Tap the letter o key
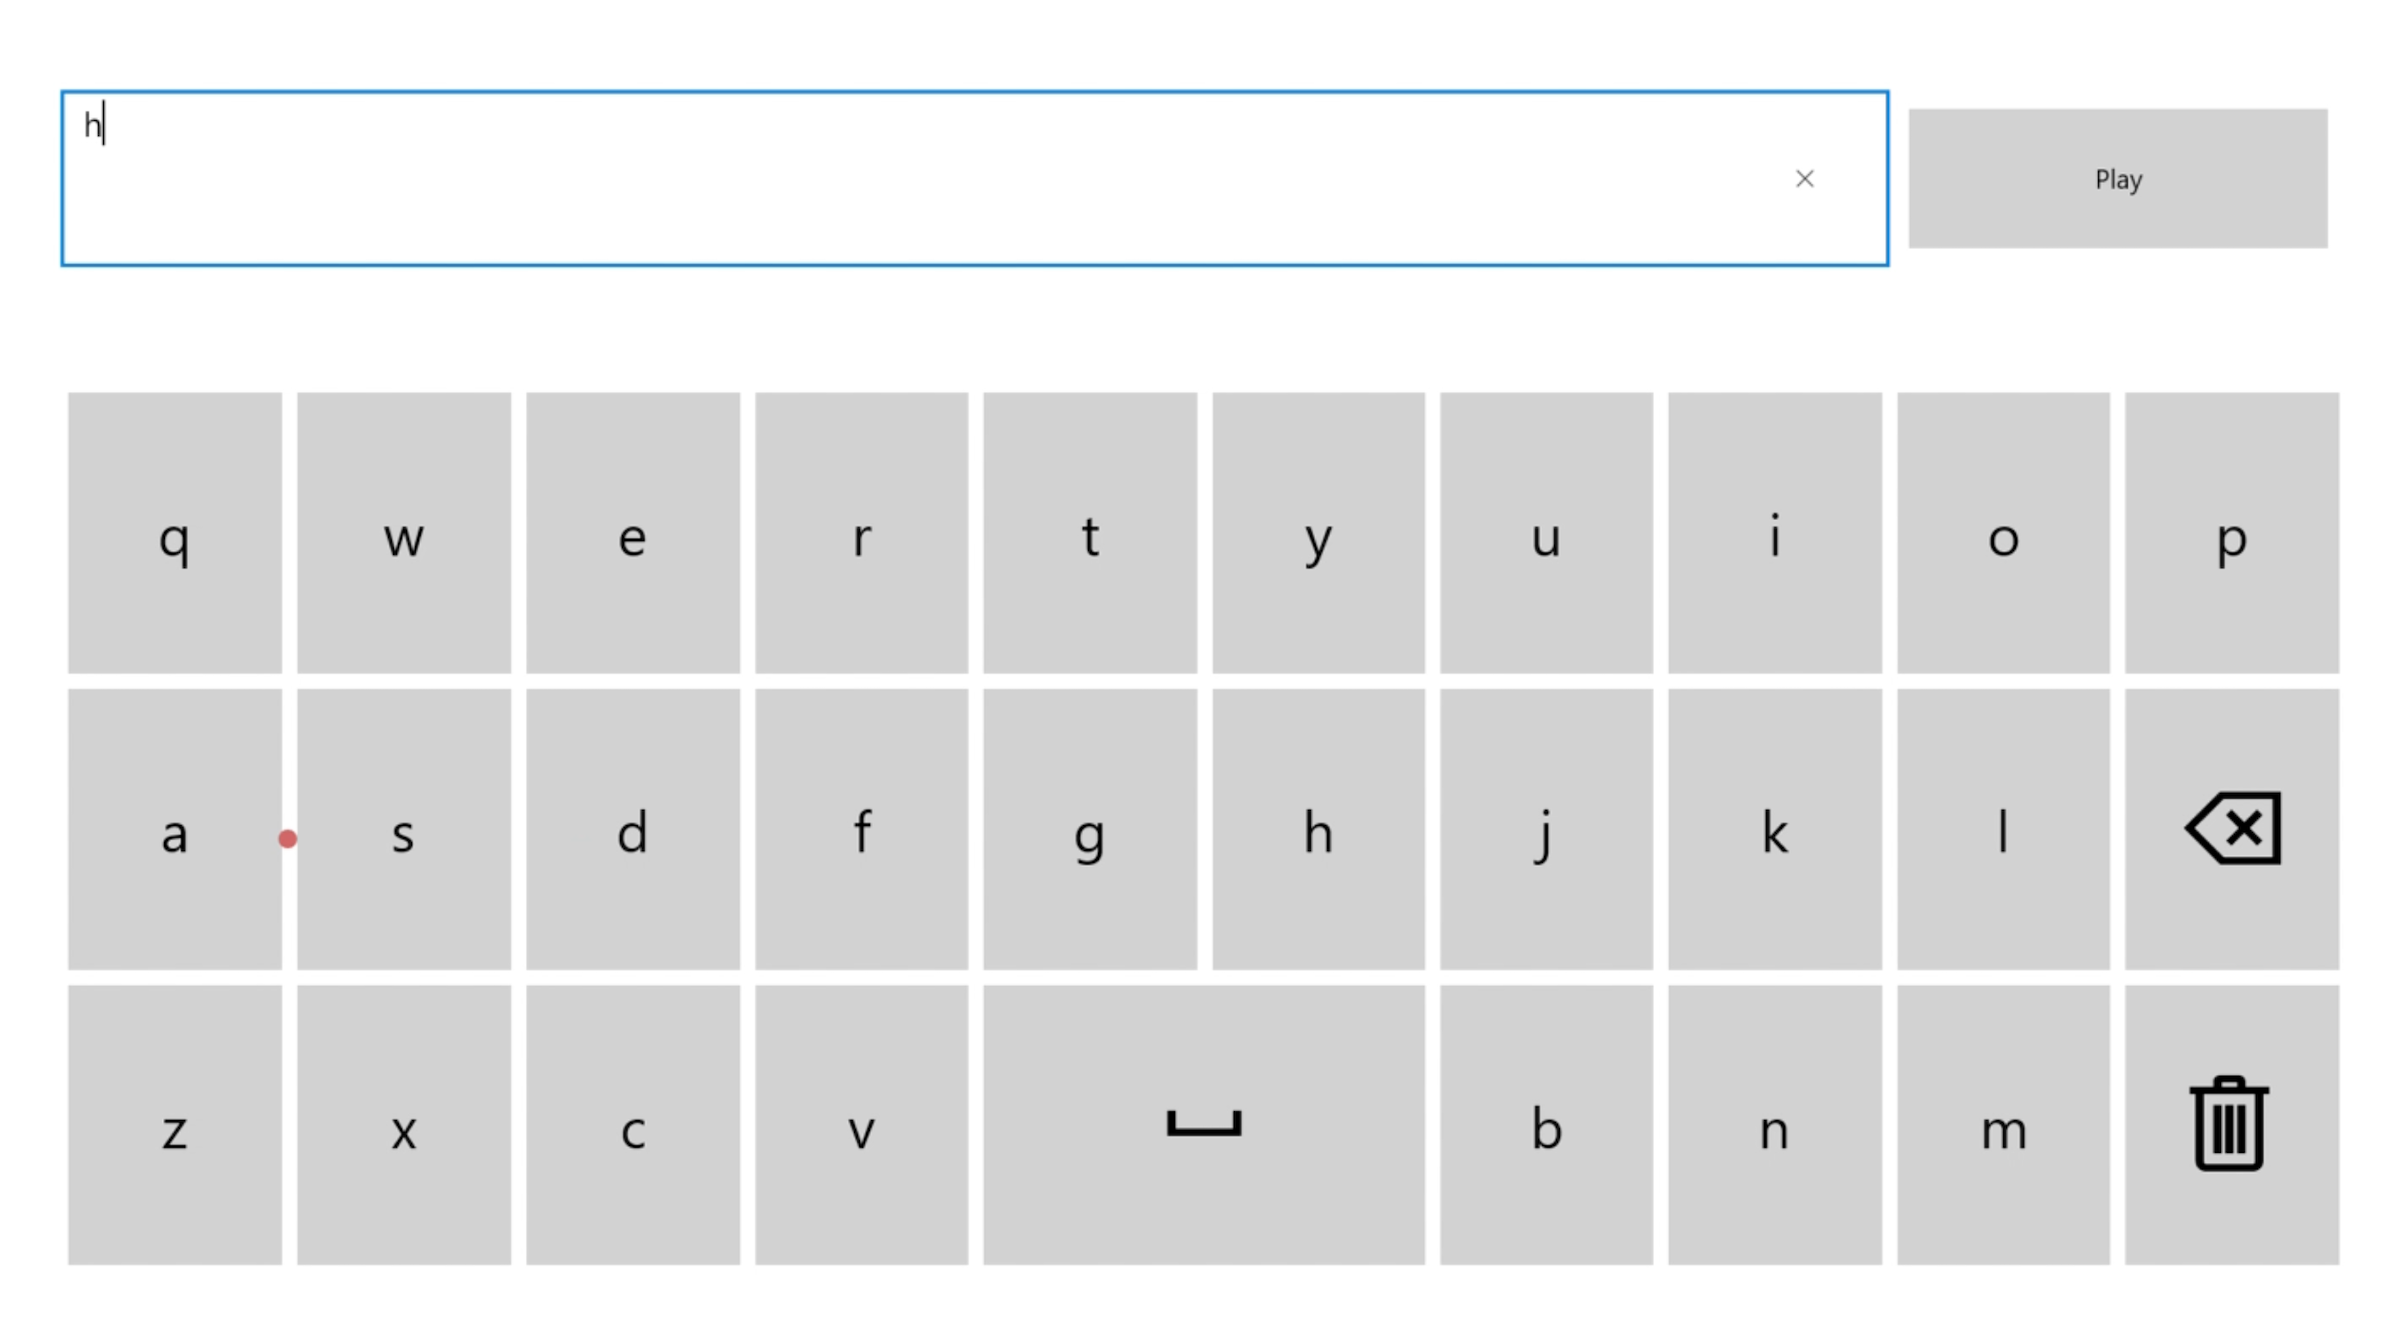The image size is (2406, 1334). 2003,533
